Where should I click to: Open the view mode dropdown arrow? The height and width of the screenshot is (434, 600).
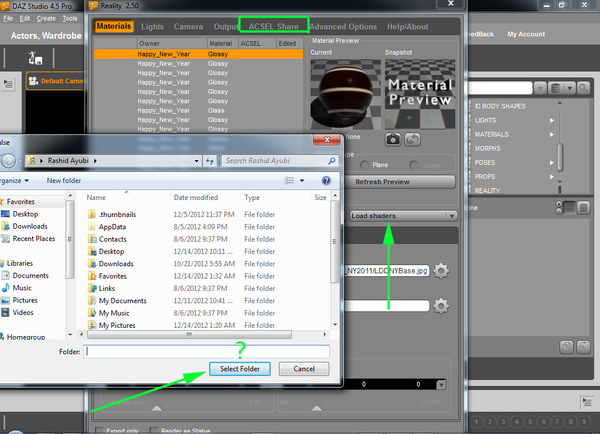click(x=302, y=180)
